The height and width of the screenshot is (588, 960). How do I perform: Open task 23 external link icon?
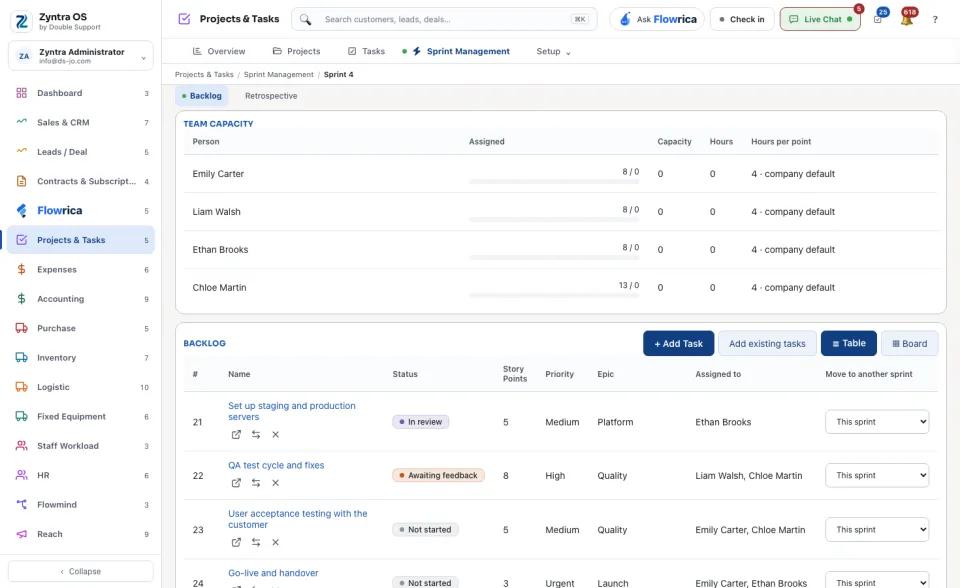(236, 542)
